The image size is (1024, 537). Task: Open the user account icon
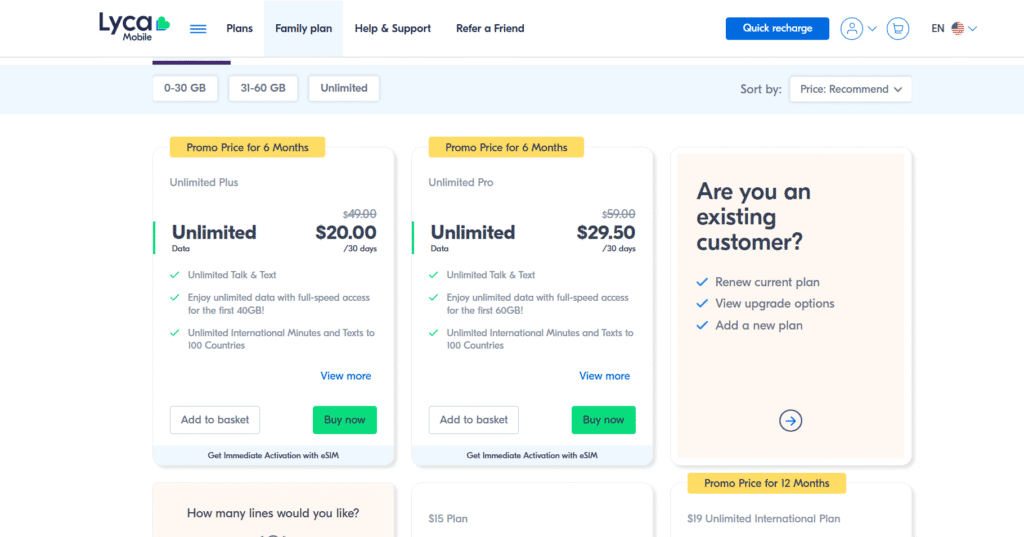click(851, 28)
